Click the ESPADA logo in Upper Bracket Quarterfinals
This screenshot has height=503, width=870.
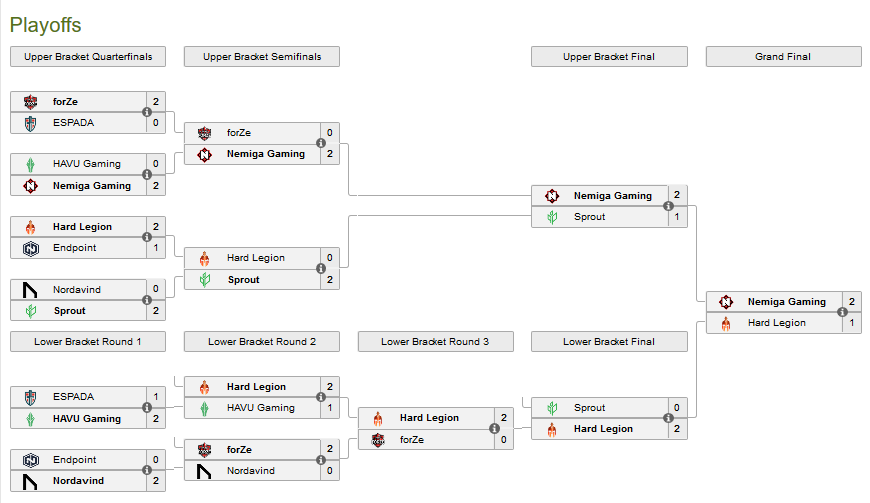(30, 123)
